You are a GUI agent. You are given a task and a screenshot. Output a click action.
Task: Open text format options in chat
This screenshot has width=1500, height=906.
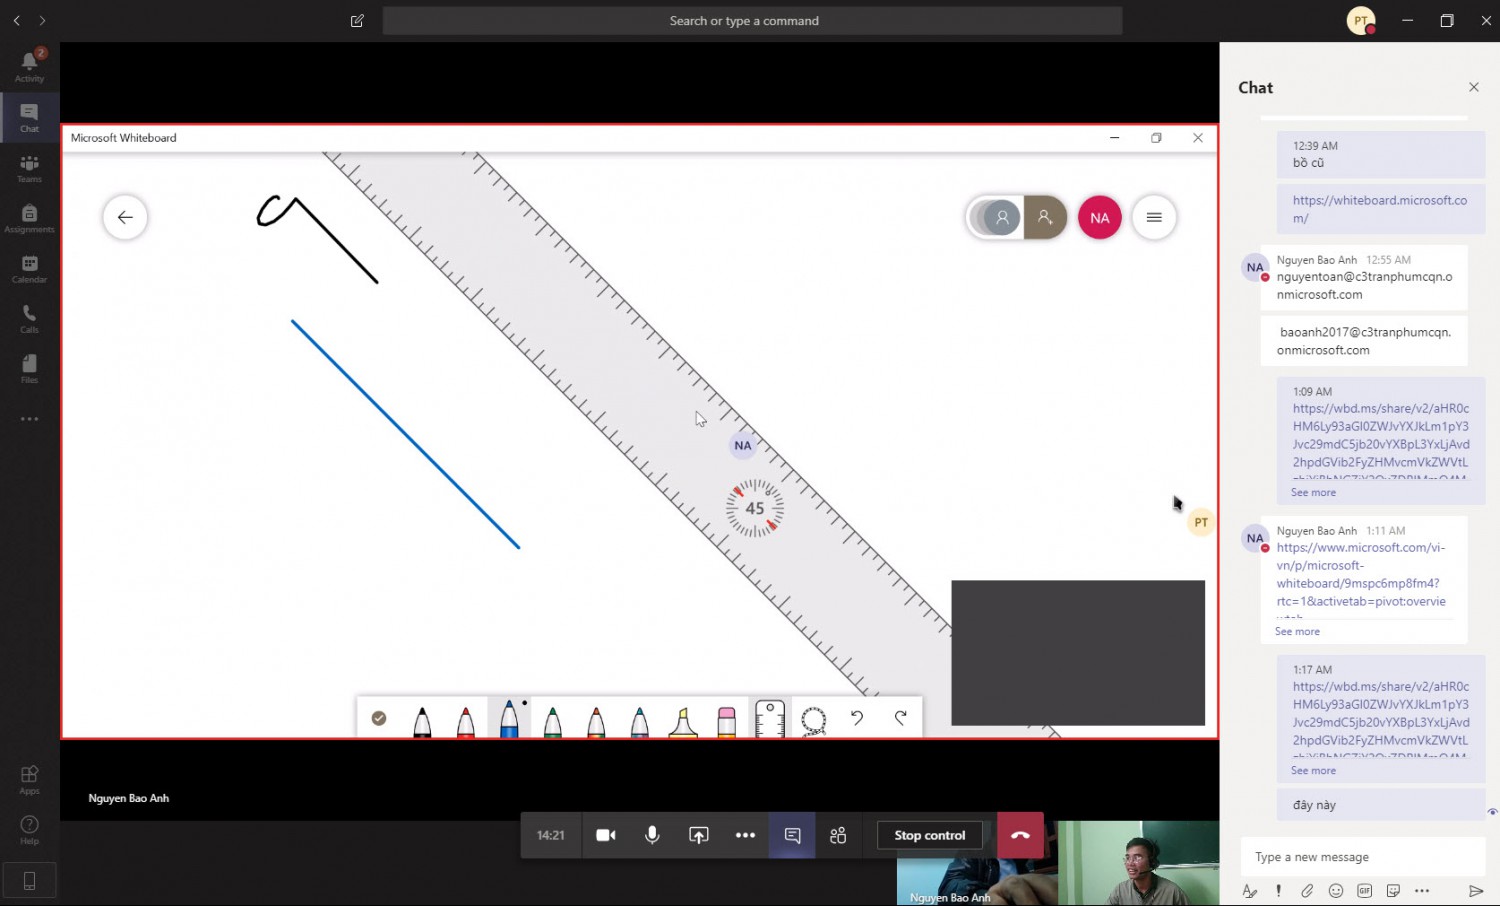1249,891
